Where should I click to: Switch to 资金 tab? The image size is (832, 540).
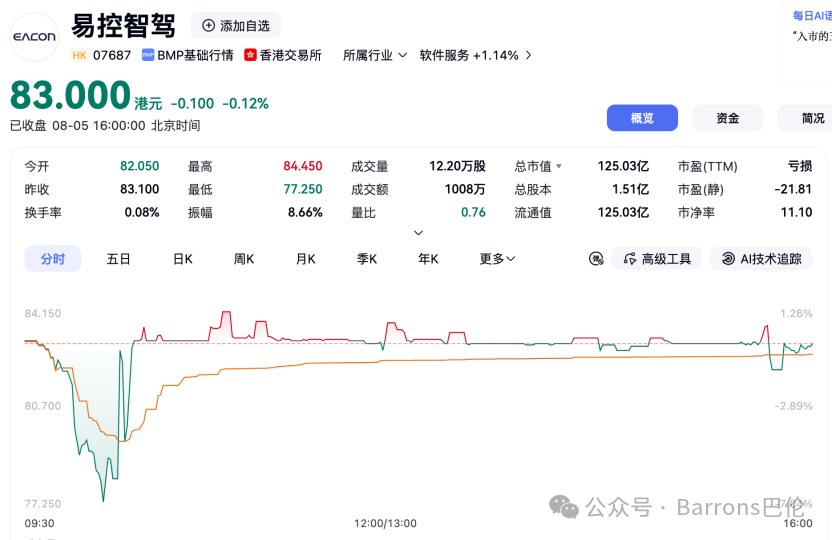[x=727, y=118]
